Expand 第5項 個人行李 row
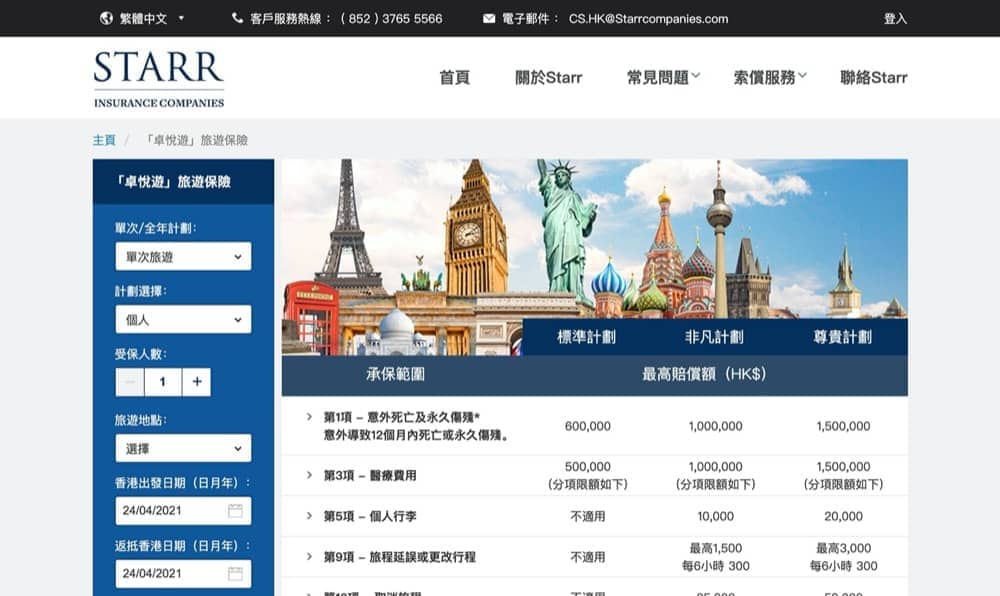1000x596 pixels. point(310,516)
